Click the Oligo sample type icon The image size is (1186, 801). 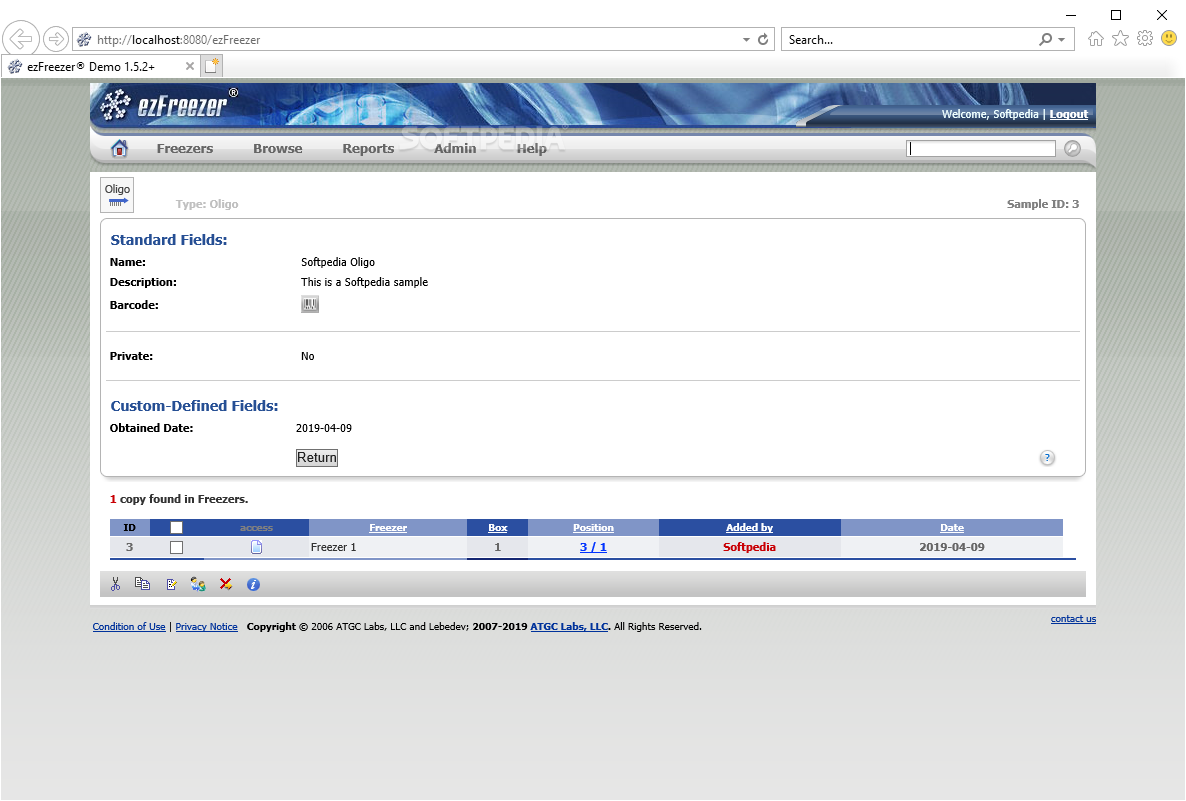coord(117,194)
